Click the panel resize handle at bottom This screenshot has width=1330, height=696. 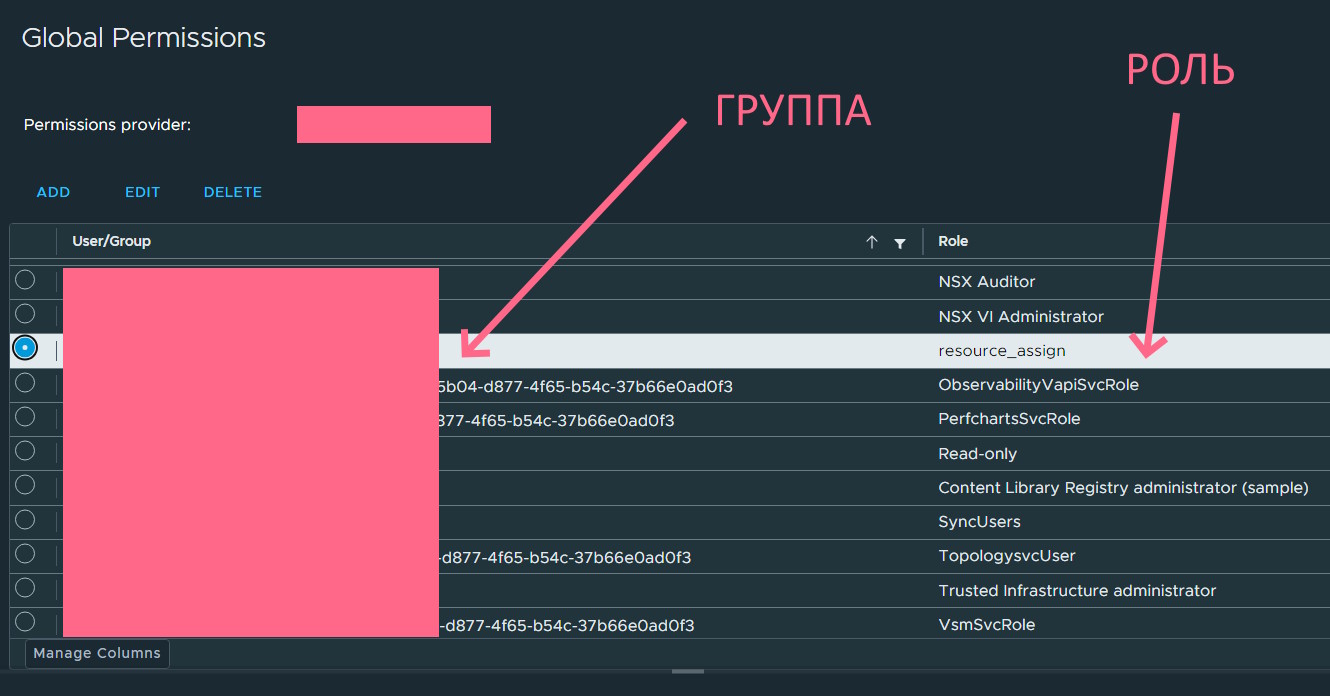[x=687, y=671]
